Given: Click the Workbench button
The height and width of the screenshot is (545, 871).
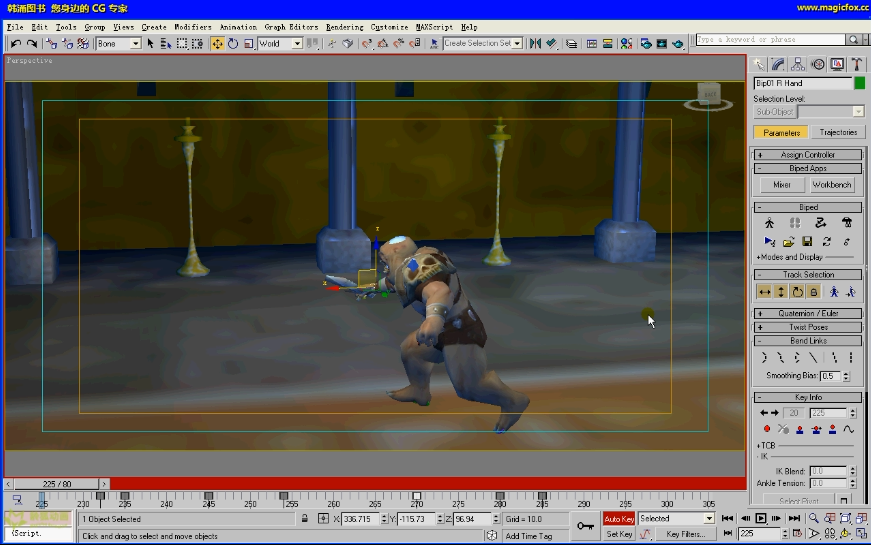Looking at the screenshot, I should tap(832, 184).
